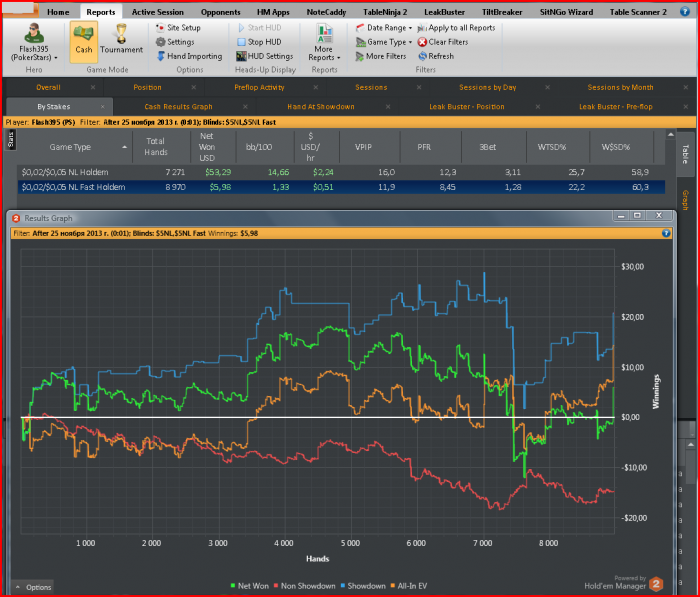This screenshot has width=700, height=597.
Task: Open TiltBreaker tab
Action: tap(502, 12)
